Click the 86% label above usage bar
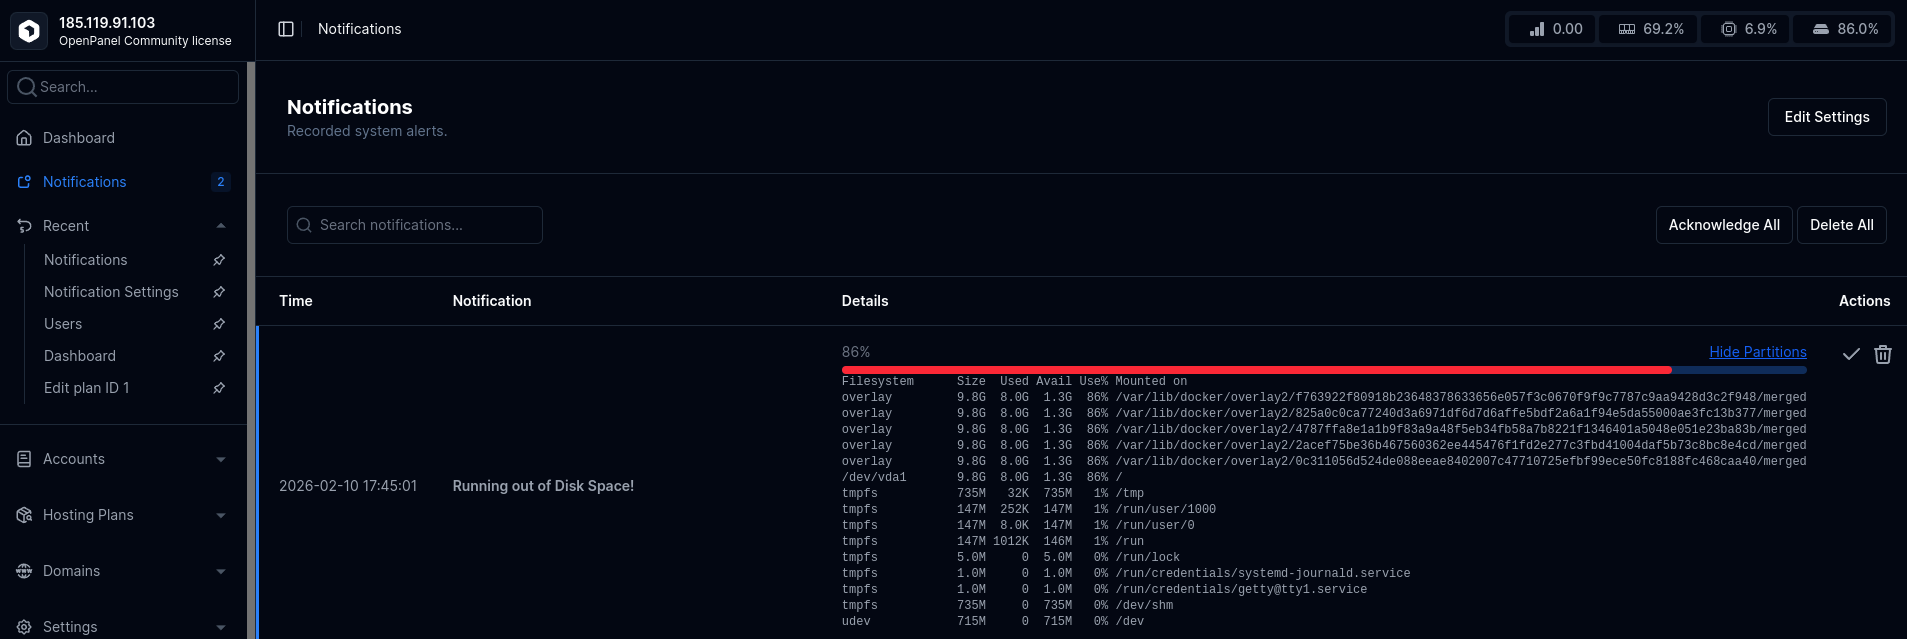Image resolution: width=1907 pixels, height=639 pixels. click(x=856, y=352)
